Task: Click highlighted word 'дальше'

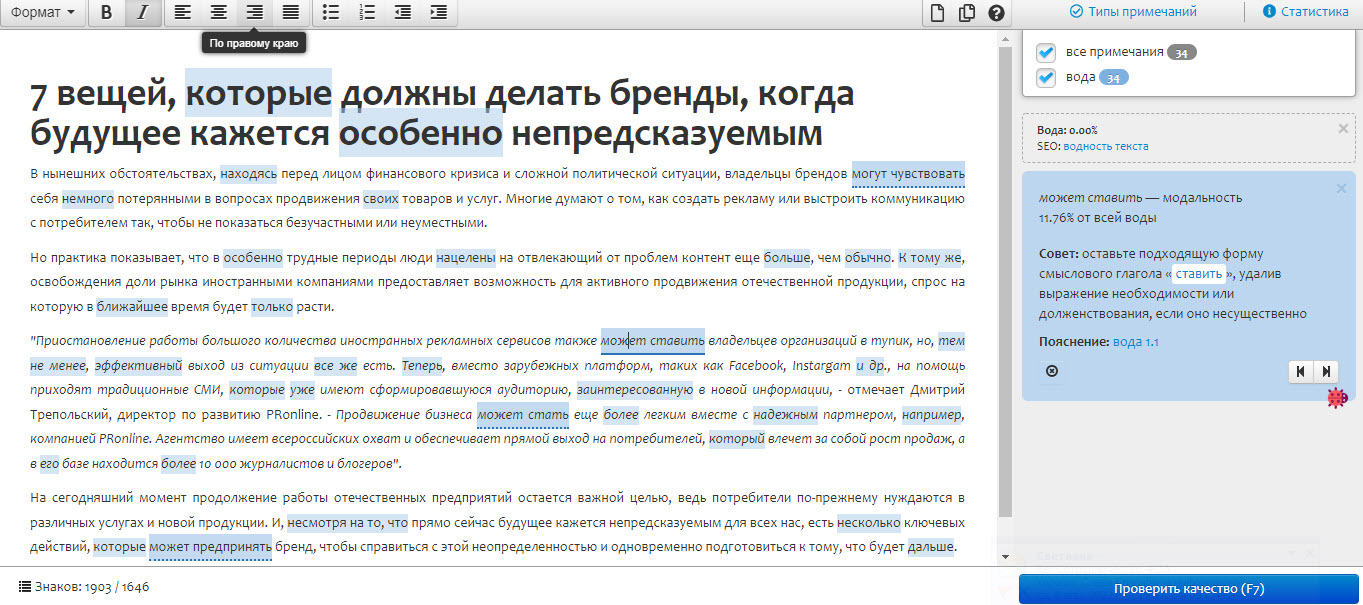Action: [x=930, y=547]
